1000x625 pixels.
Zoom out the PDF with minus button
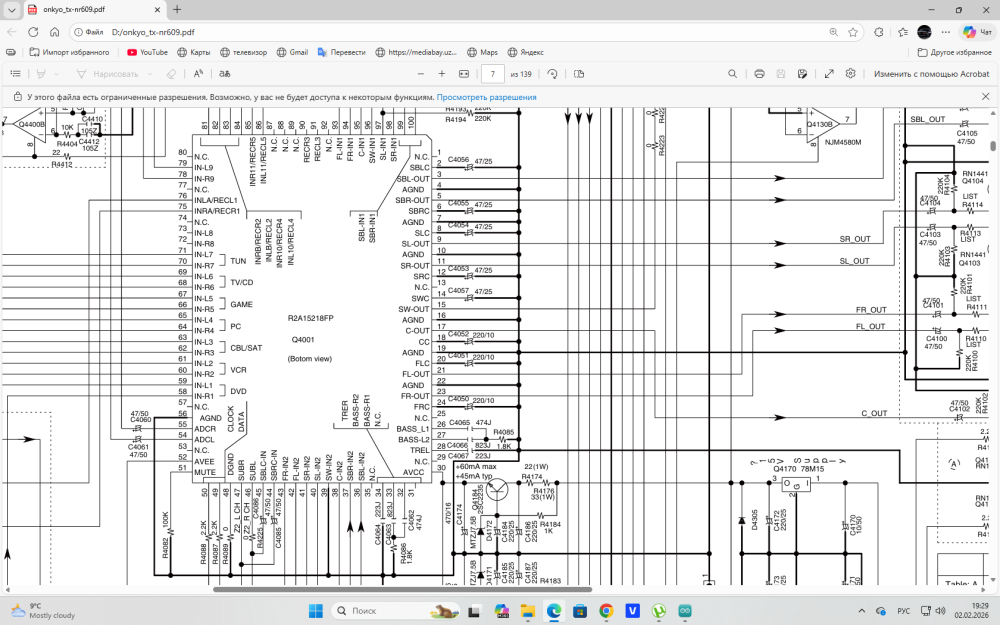tap(420, 74)
